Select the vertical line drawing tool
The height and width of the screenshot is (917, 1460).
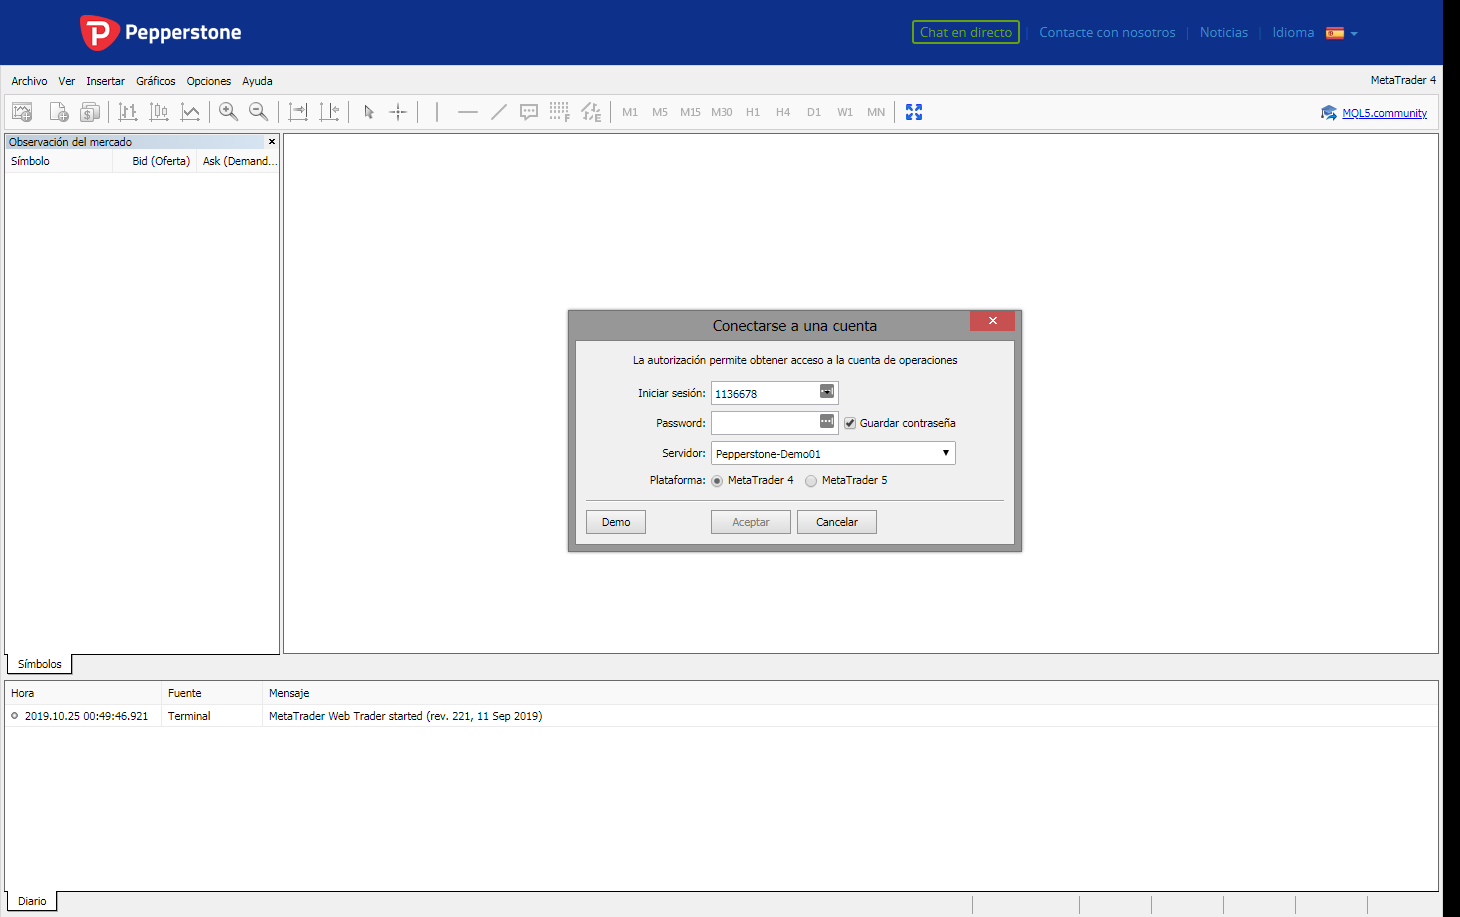coord(437,112)
